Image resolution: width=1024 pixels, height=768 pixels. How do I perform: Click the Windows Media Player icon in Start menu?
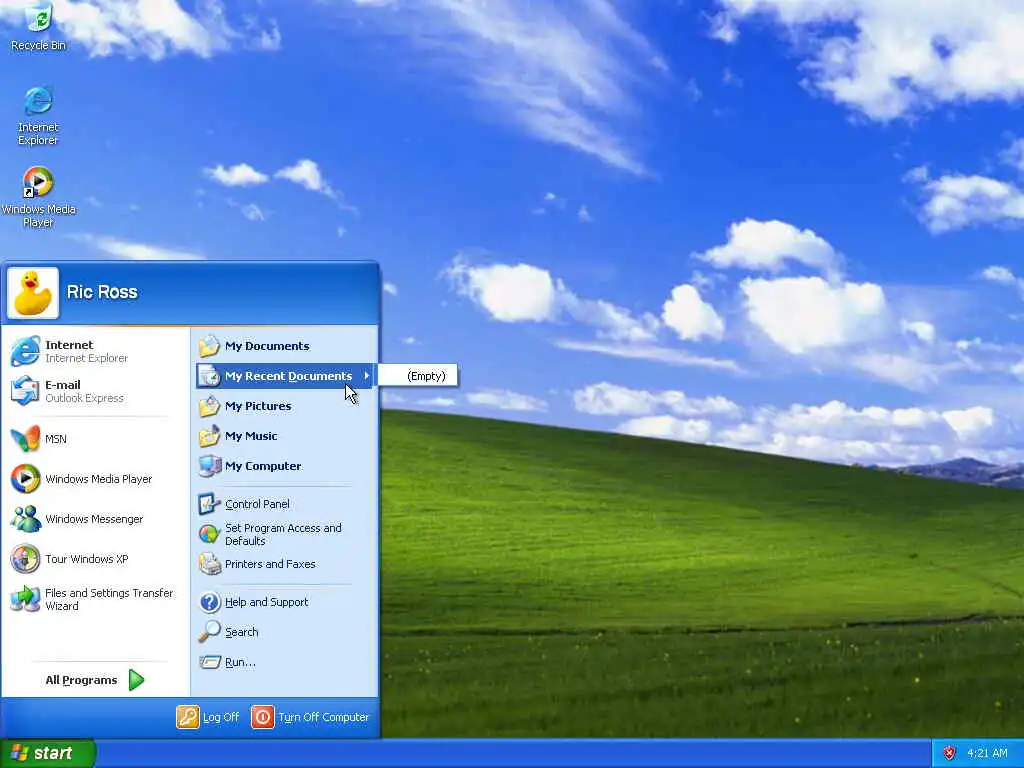coord(25,479)
